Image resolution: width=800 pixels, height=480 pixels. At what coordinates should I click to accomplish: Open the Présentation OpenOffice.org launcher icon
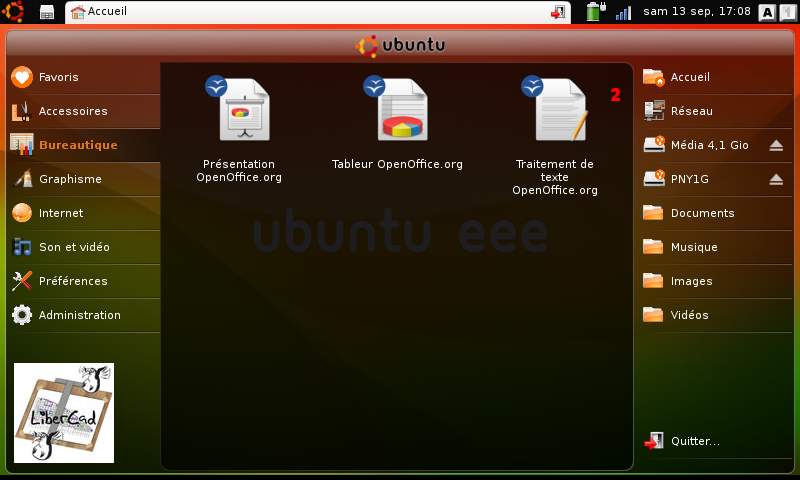238,108
